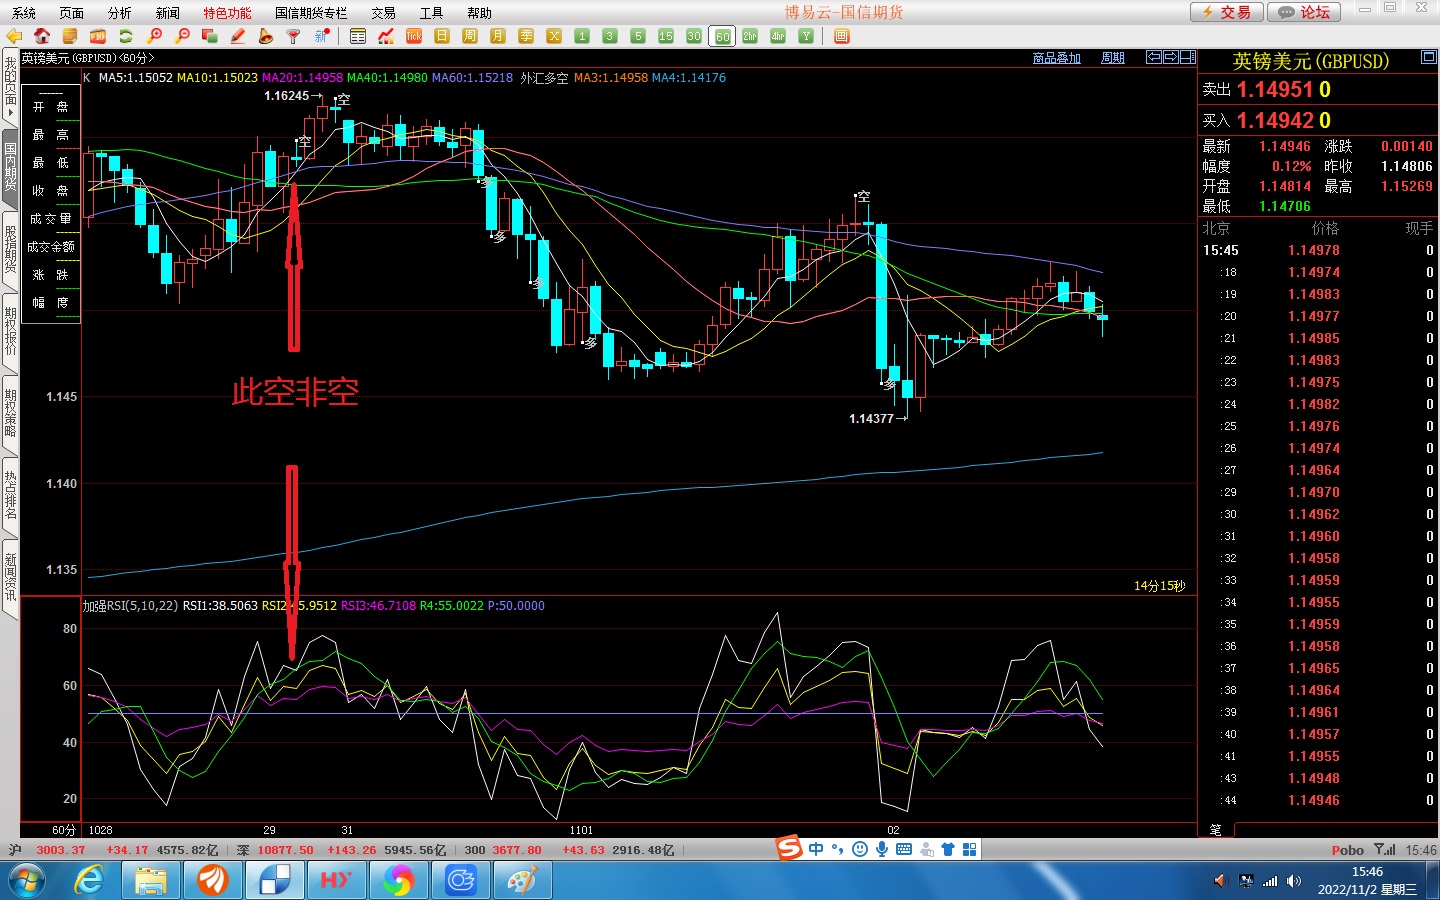
Task: Select the 我的页面 side tab
Action: pyautogui.click(x=10, y=87)
